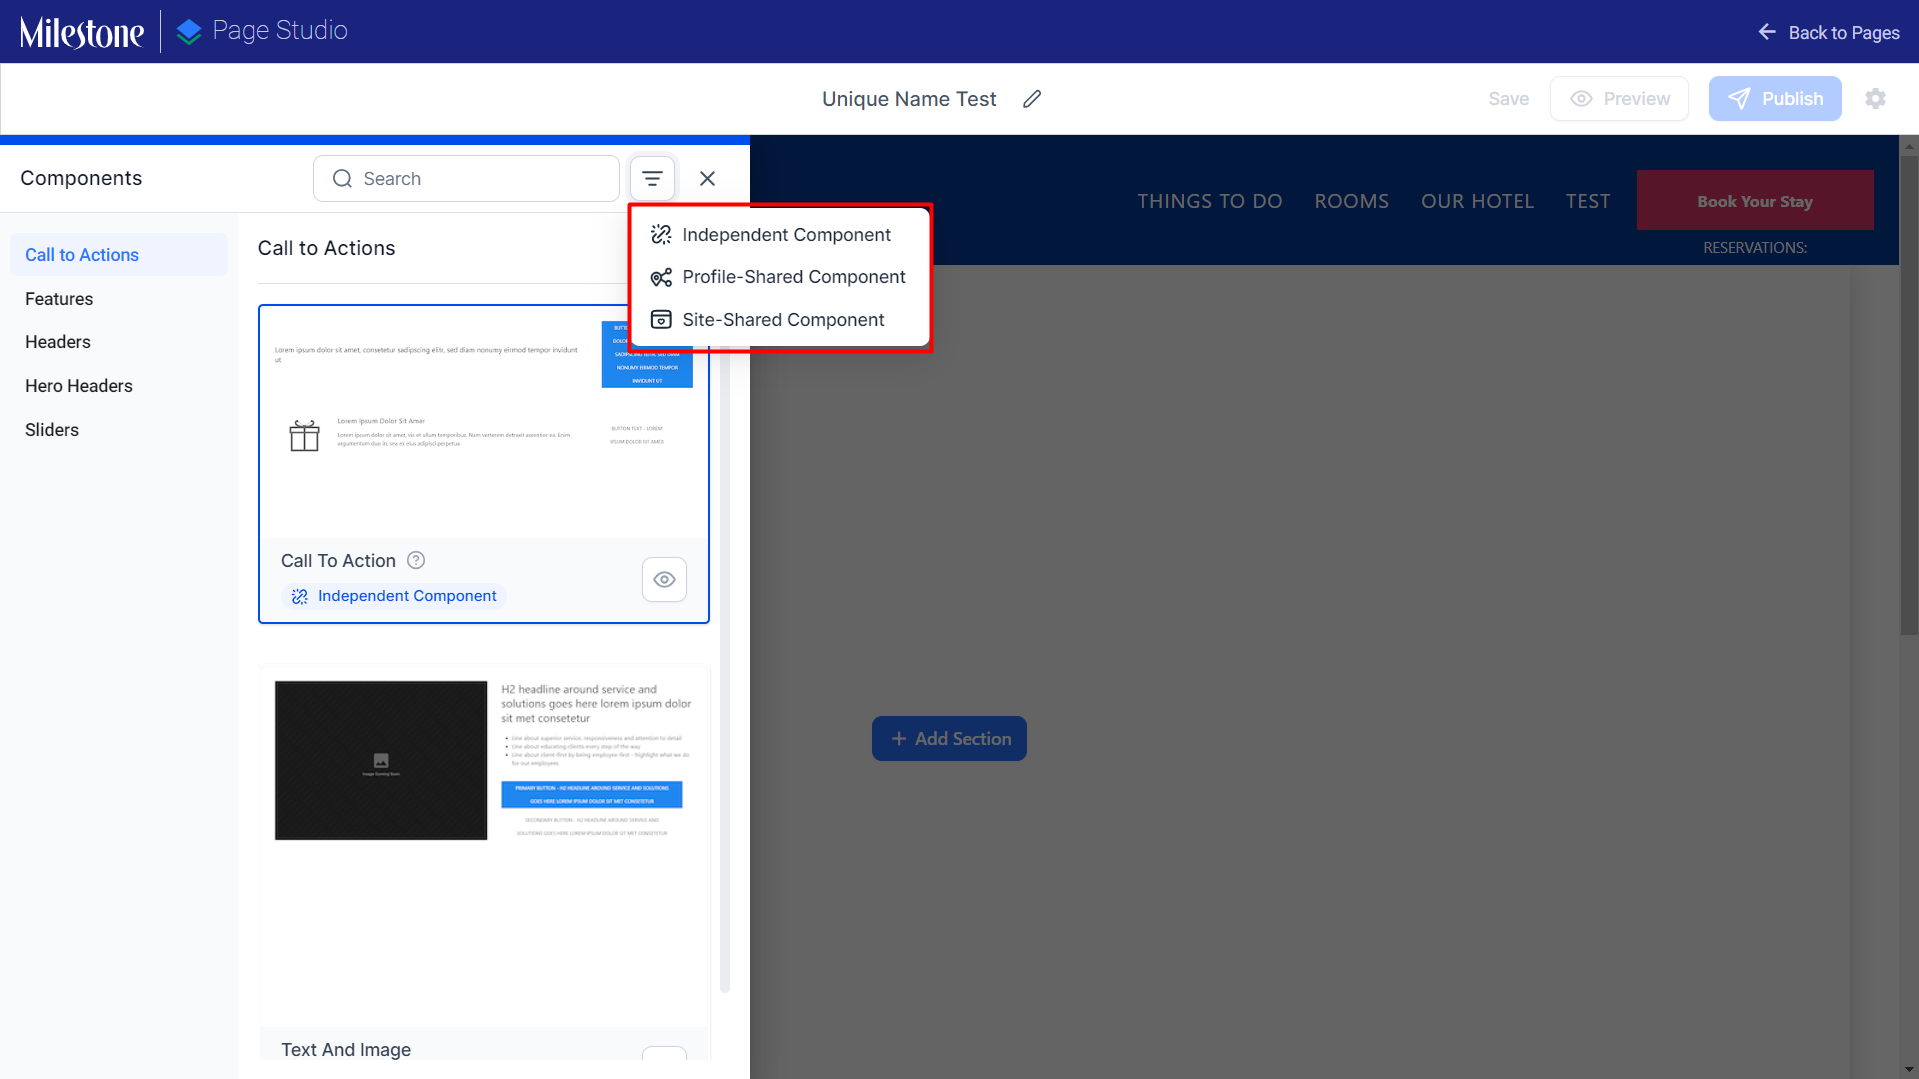Select the Text And Image component thumbnail

point(484,846)
